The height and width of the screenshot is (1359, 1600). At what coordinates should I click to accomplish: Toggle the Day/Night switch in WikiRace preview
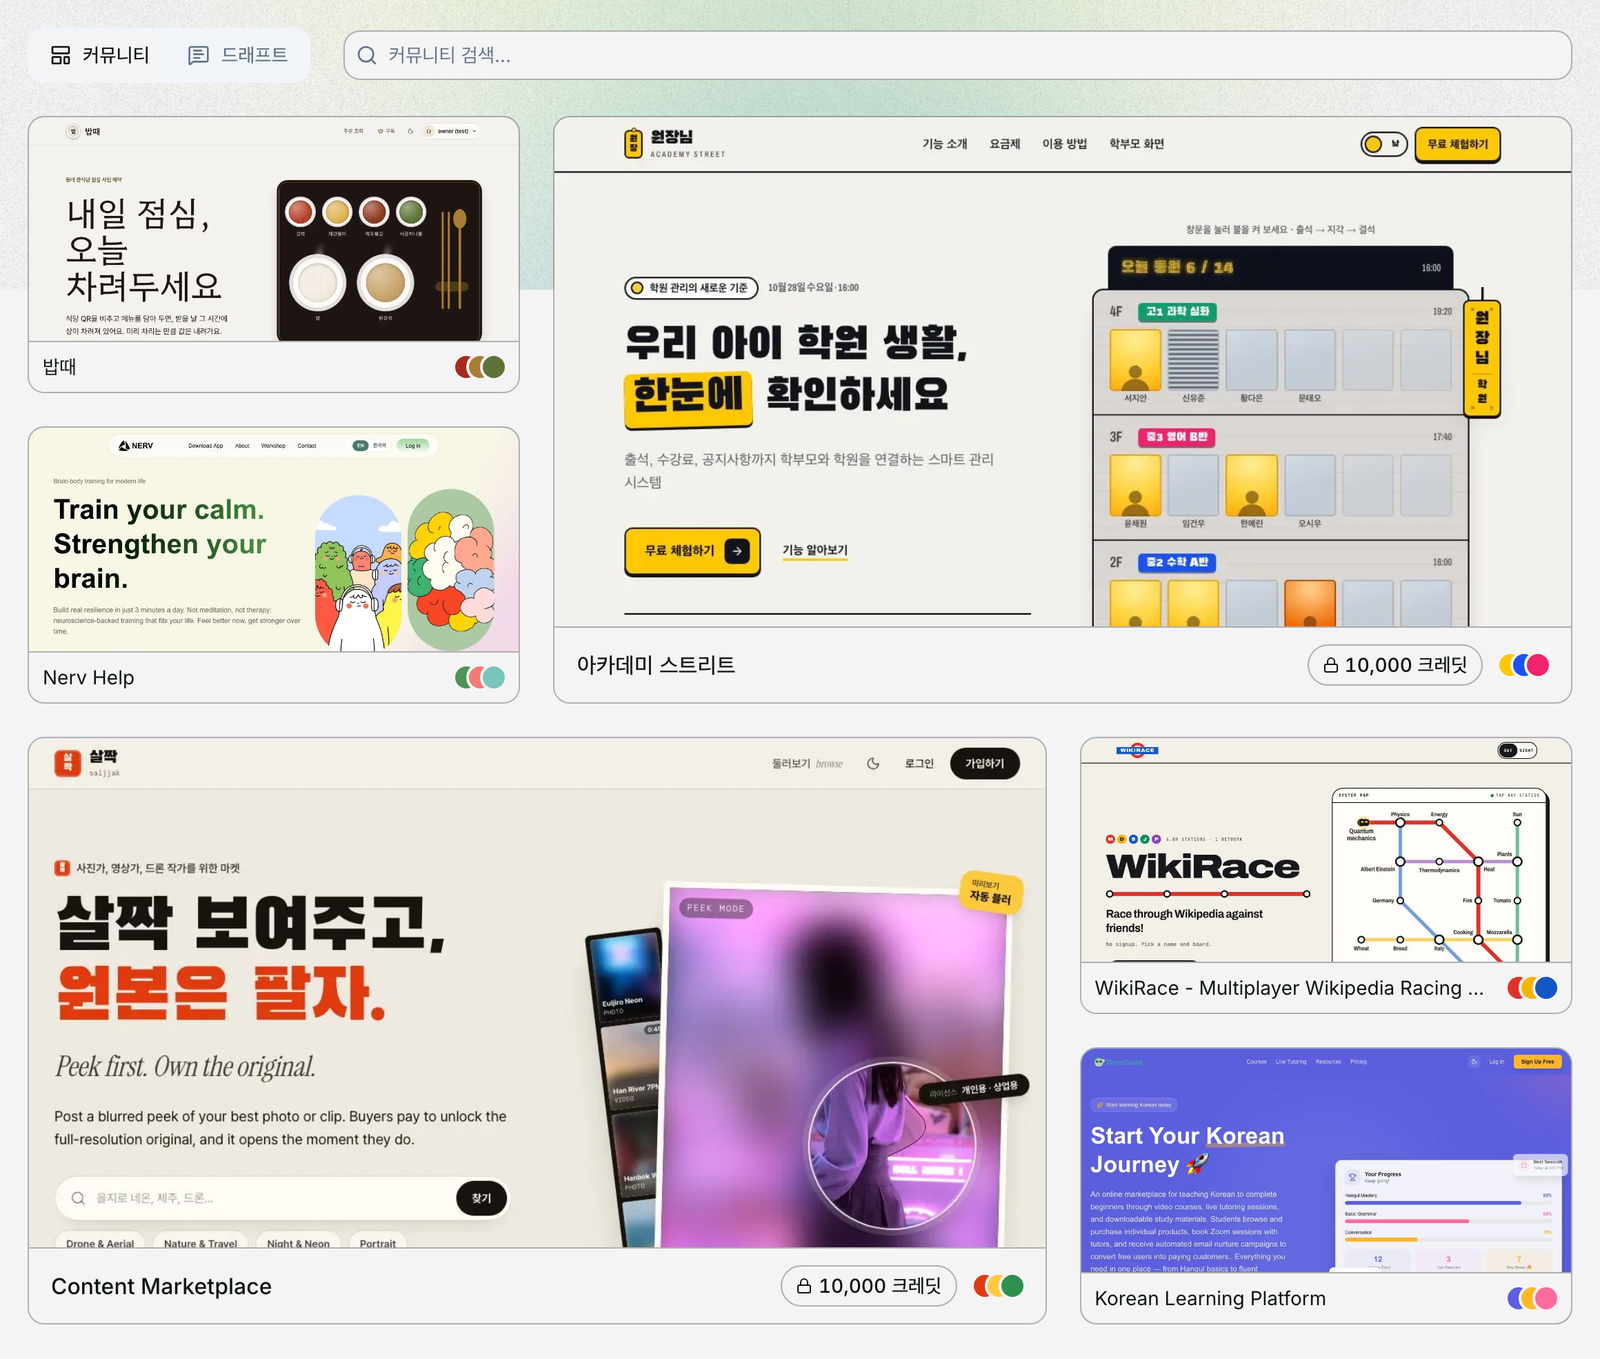click(1517, 750)
